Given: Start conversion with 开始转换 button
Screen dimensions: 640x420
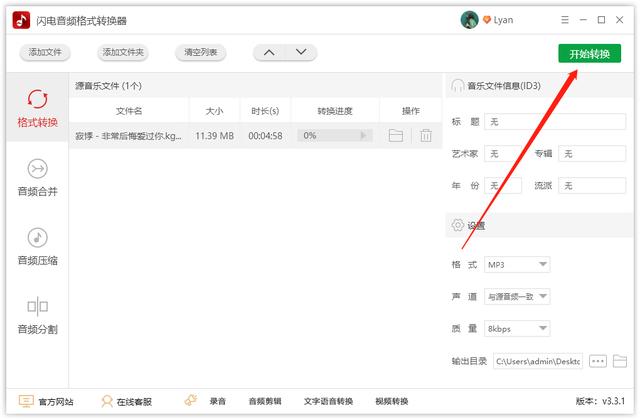Looking at the screenshot, I should pos(589,53).
